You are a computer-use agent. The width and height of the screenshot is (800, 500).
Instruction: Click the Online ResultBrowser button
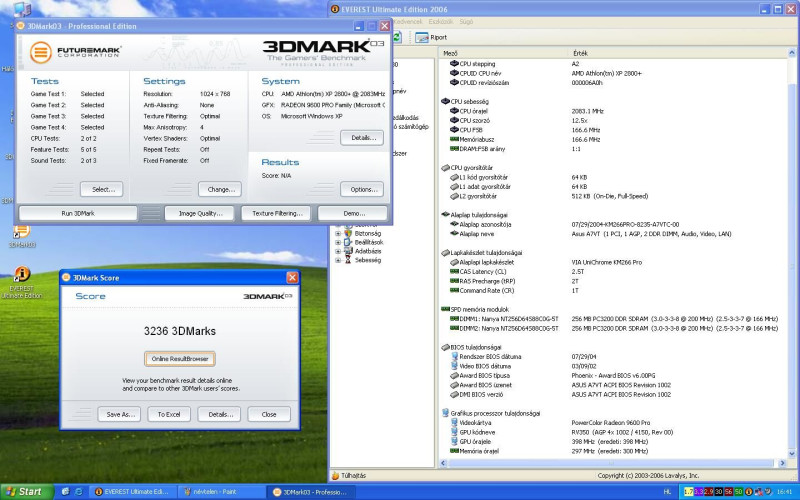(180, 359)
